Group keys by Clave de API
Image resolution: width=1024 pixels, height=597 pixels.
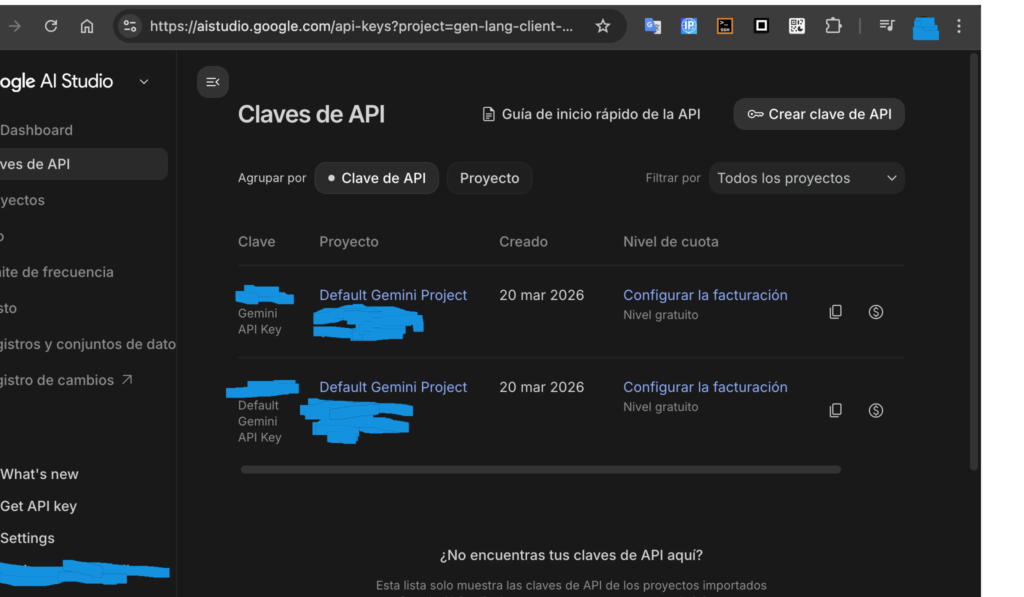[x=376, y=178]
